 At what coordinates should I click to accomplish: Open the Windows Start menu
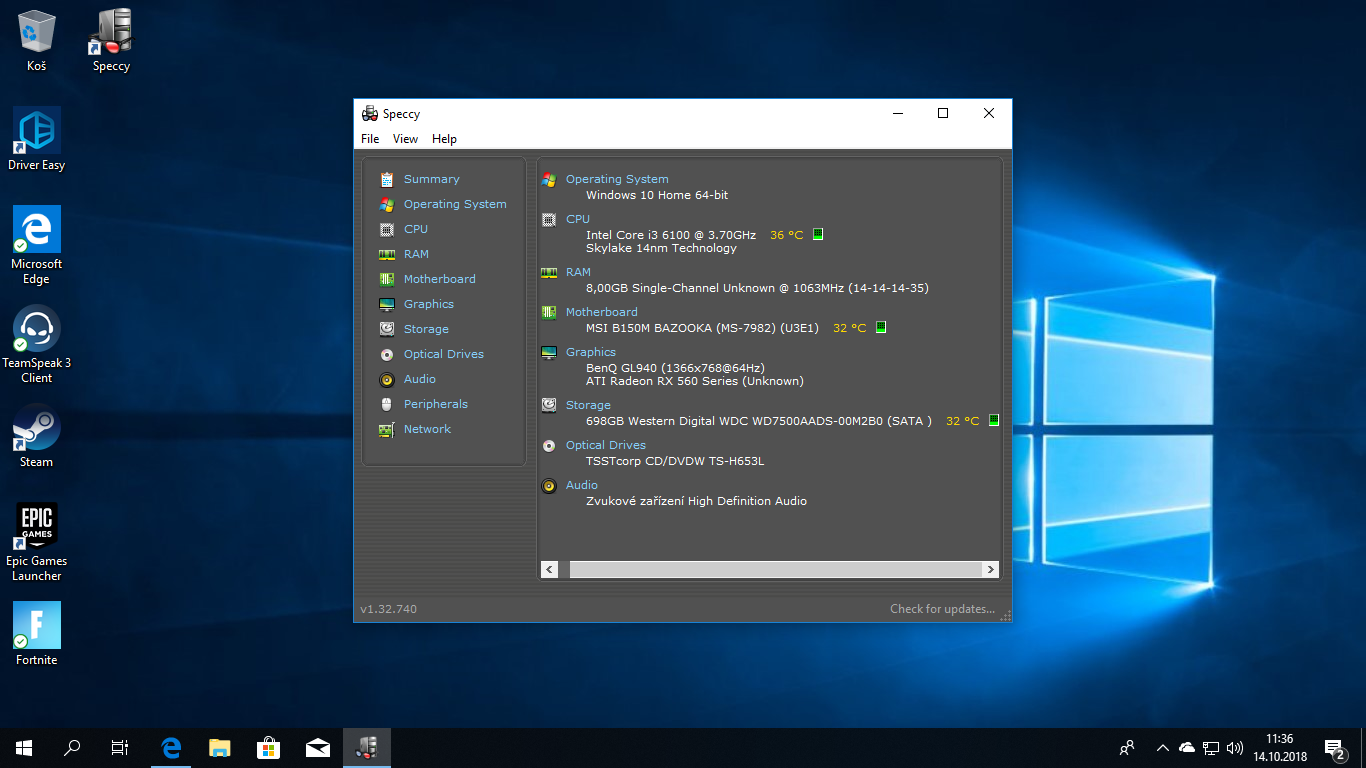pos(24,748)
